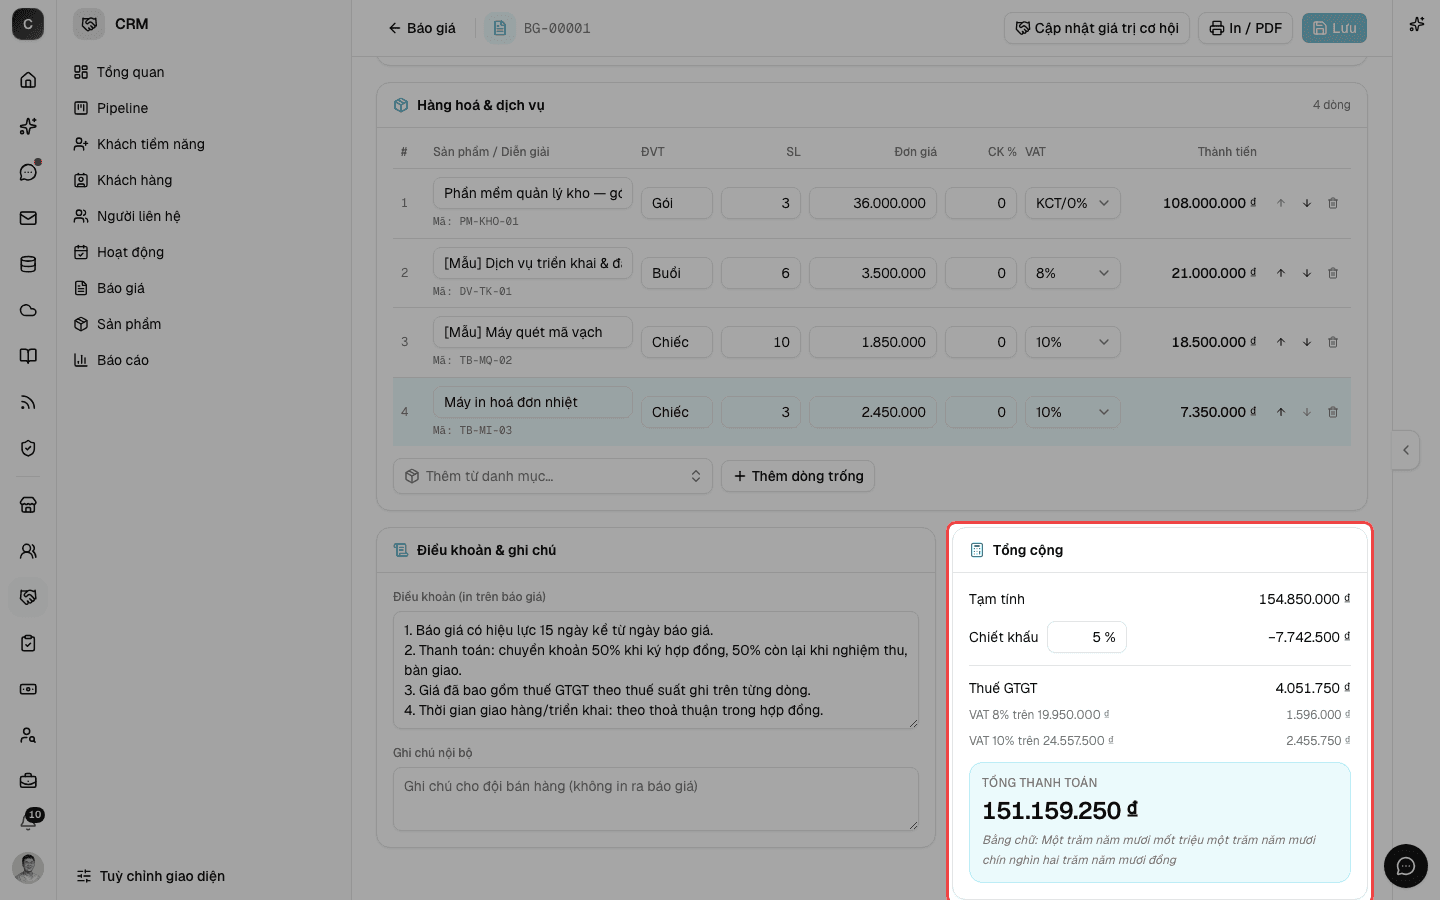Click the Điều khoản terms textarea

(656, 670)
